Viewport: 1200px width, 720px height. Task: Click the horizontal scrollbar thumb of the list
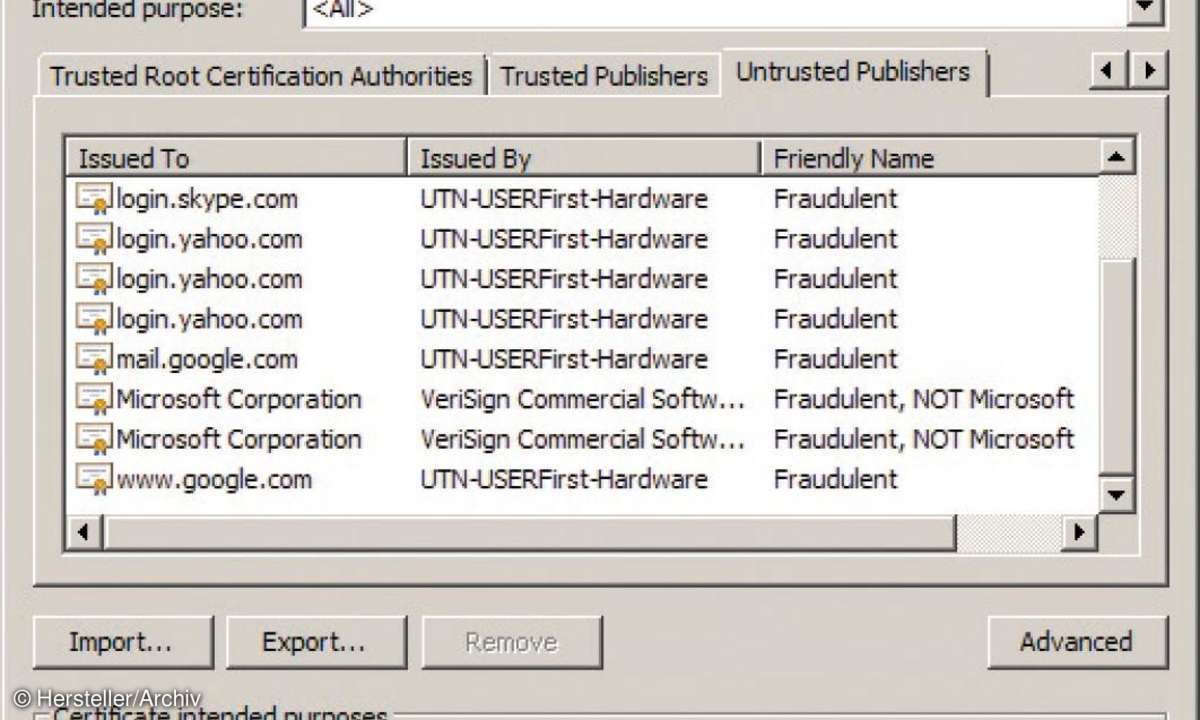529,532
